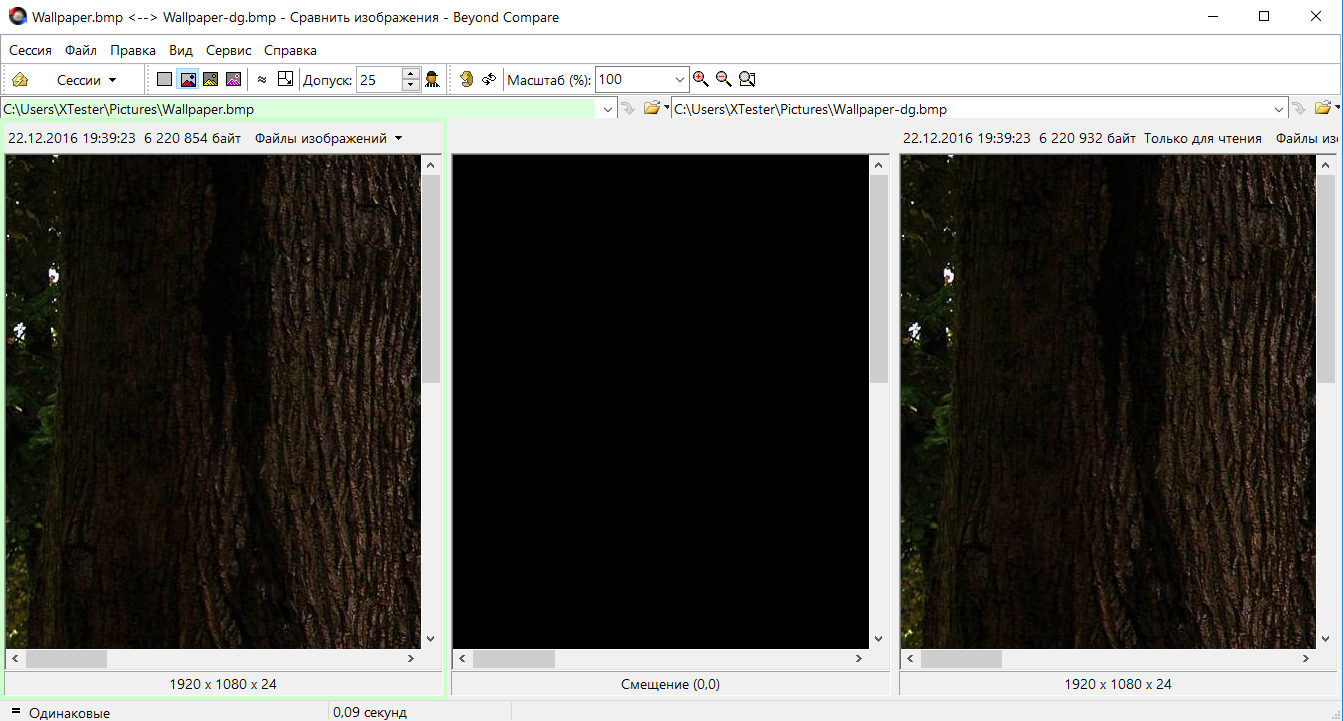The height and width of the screenshot is (721, 1343).
Task: Open the Вид menu
Action: click(x=181, y=50)
